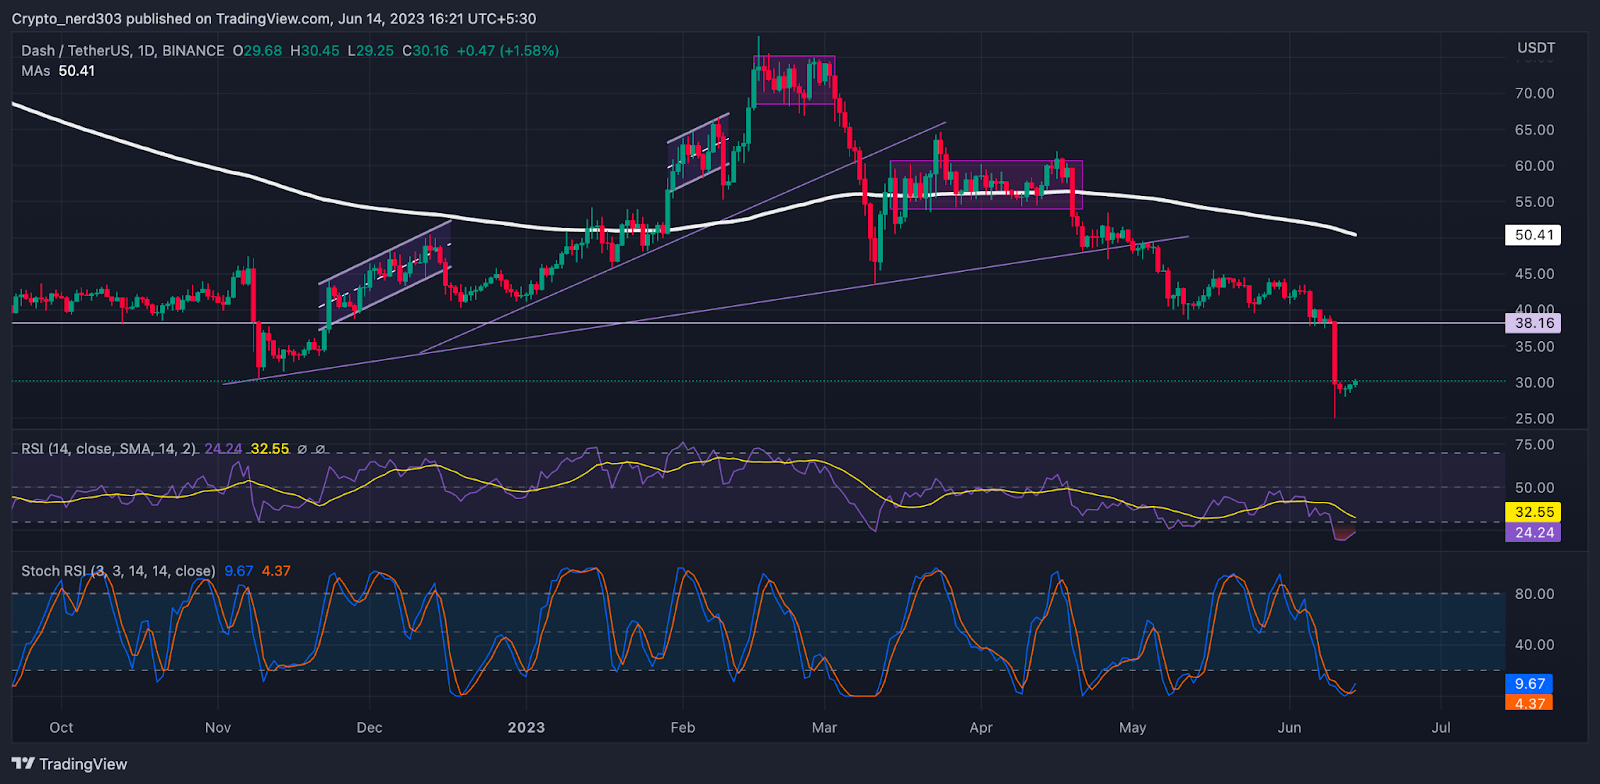Click the orange 4.37 tag on the Stoch RSI axis
The height and width of the screenshot is (784, 1600).
(x=1529, y=703)
